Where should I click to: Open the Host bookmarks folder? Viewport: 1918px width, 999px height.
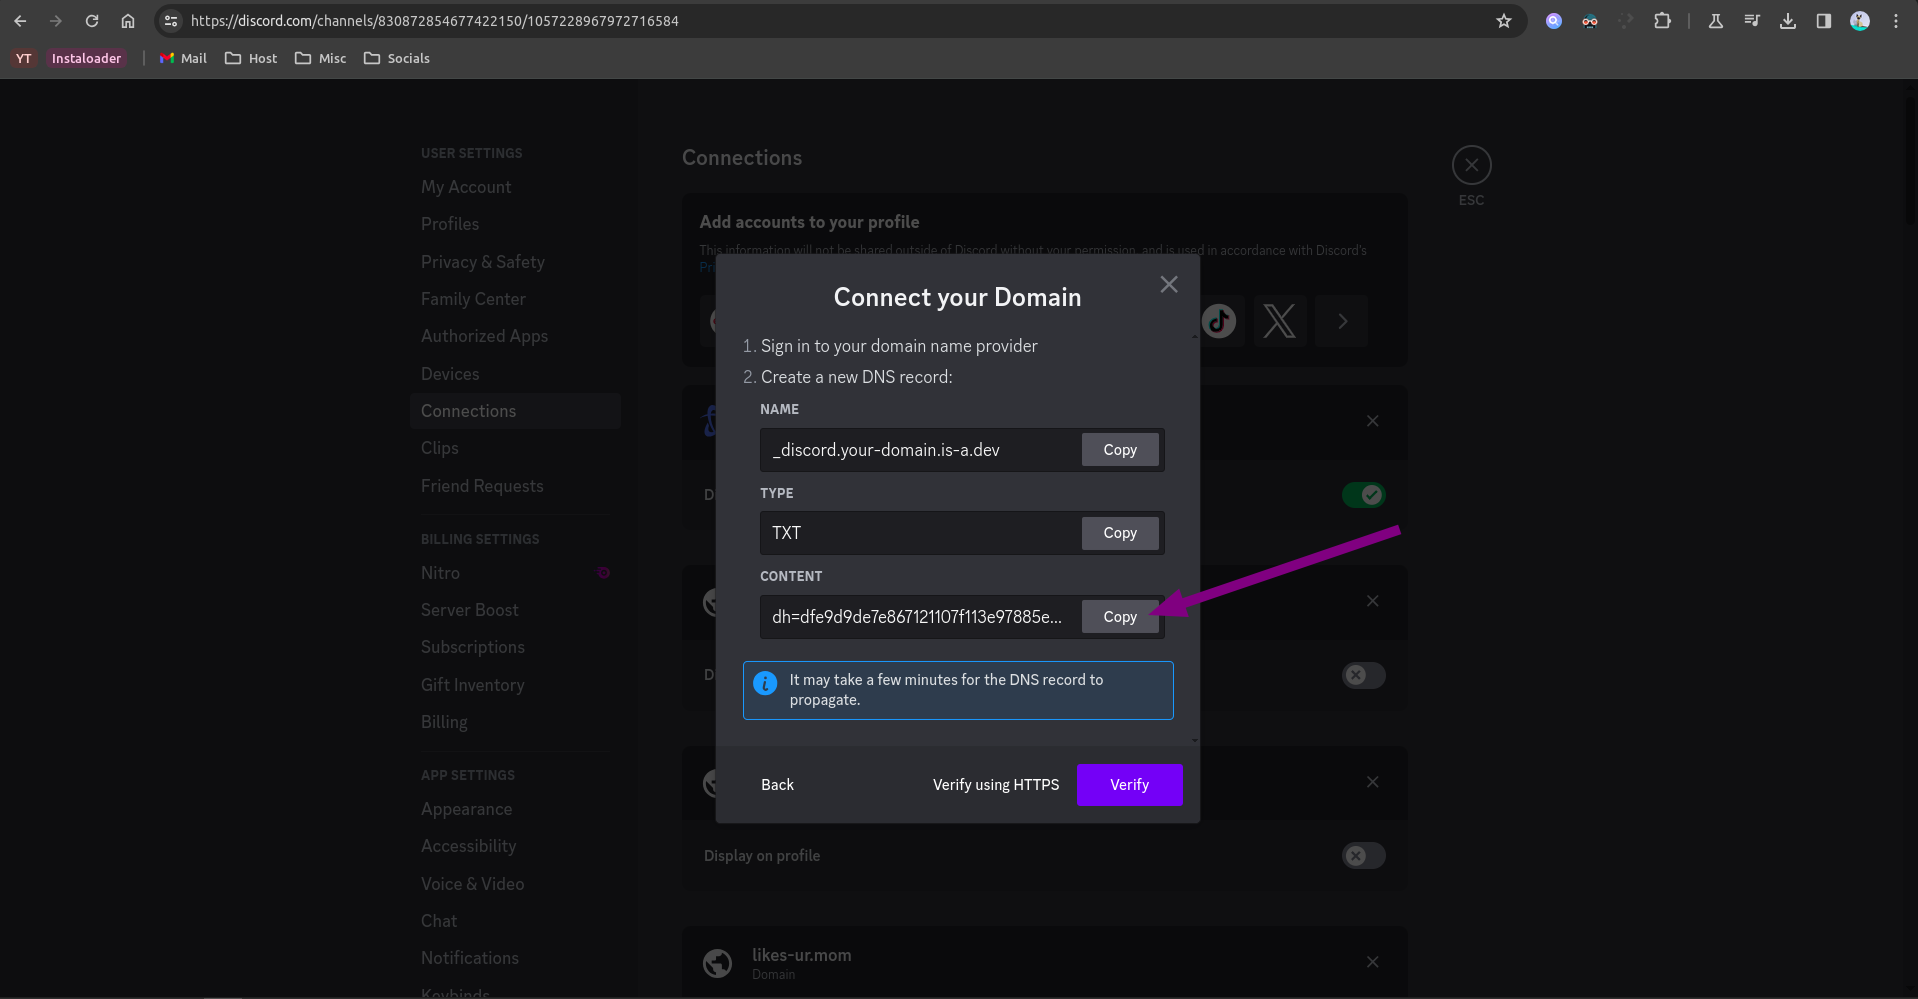251,59
